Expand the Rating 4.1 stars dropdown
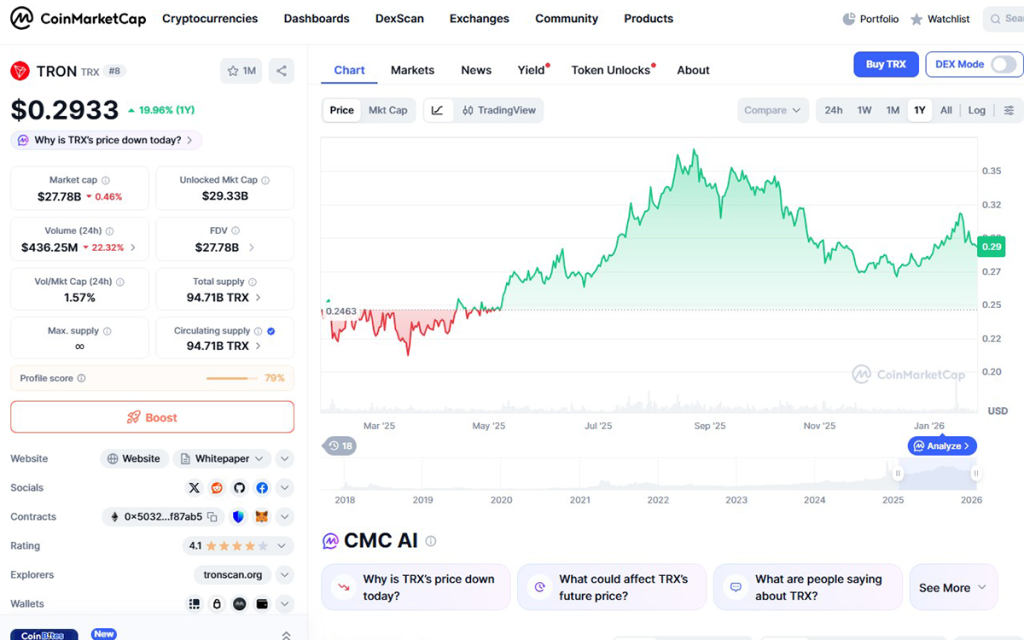The height and width of the screenshot is (640, 1024). tap(237, 546)
